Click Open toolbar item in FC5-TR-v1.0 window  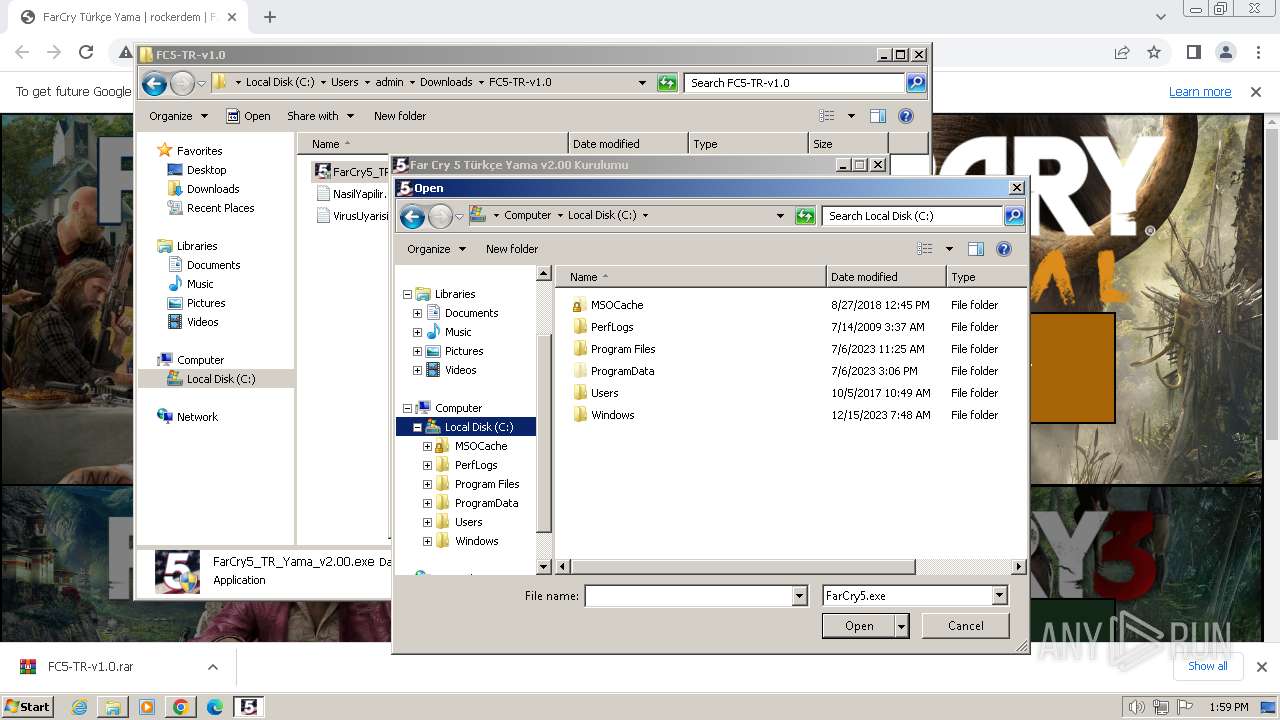(248, 116)
